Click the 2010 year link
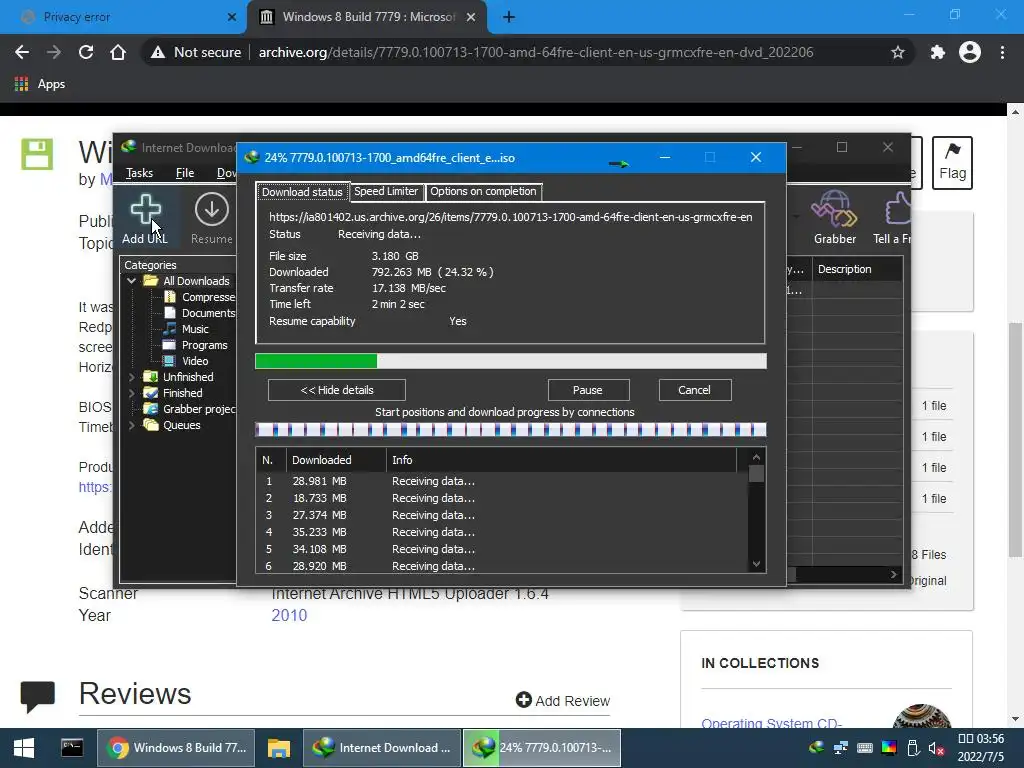This screenshot has width=1024, height=768. coord(289,615)
